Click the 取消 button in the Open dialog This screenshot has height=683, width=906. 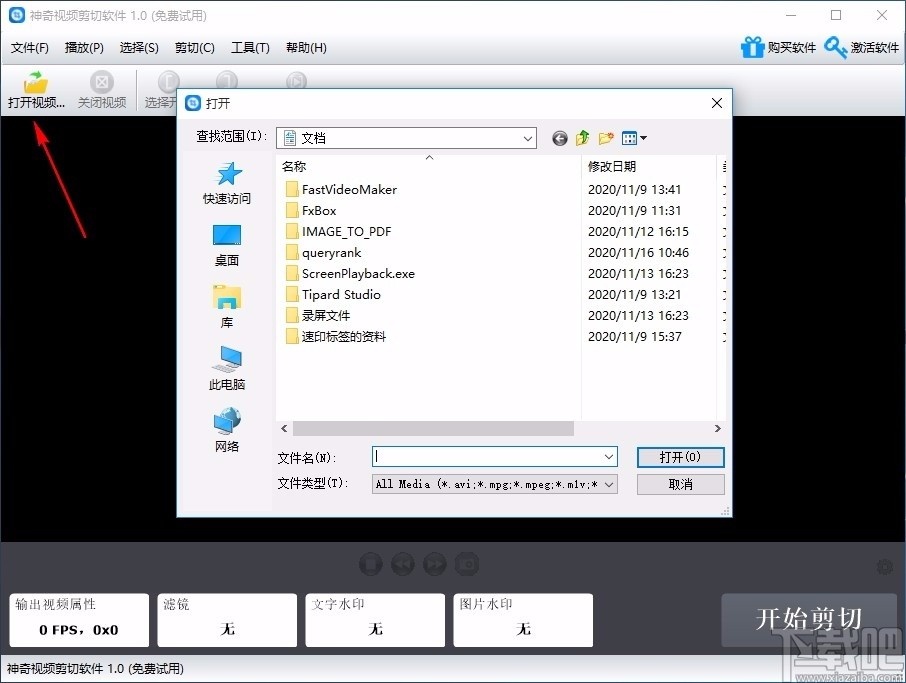pos(680,483)
